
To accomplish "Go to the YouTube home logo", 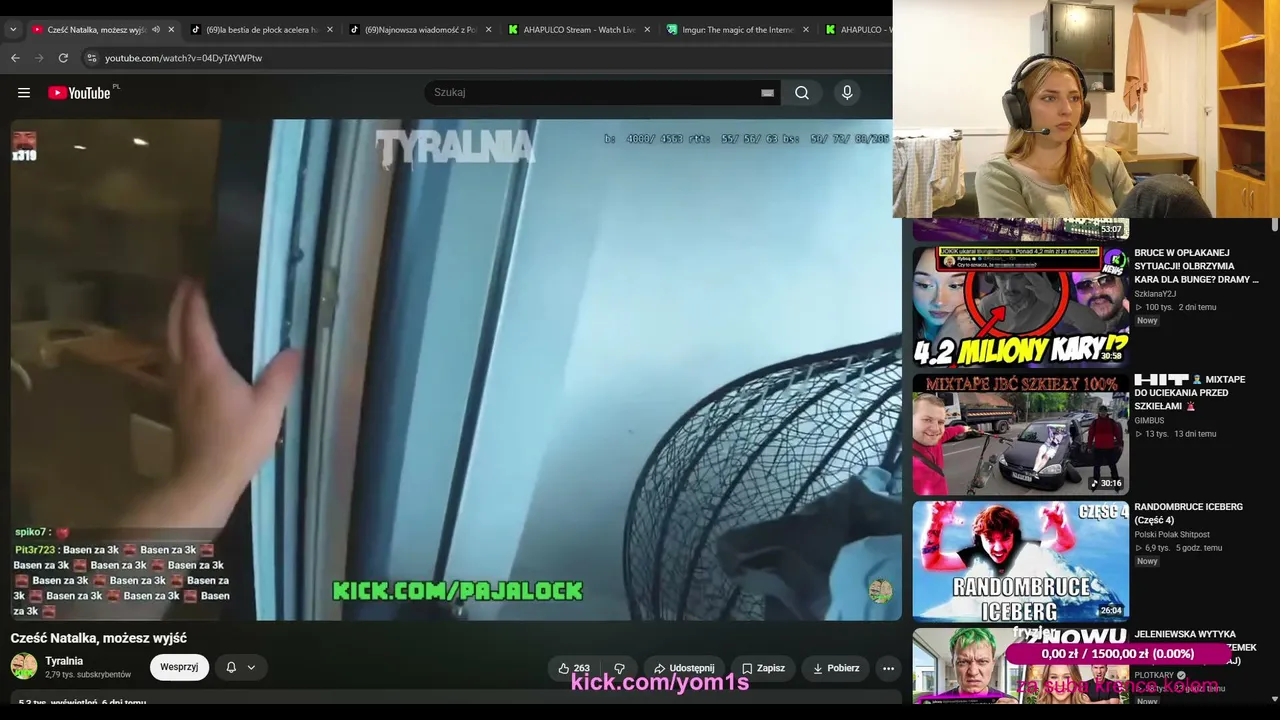I will 79,93.
